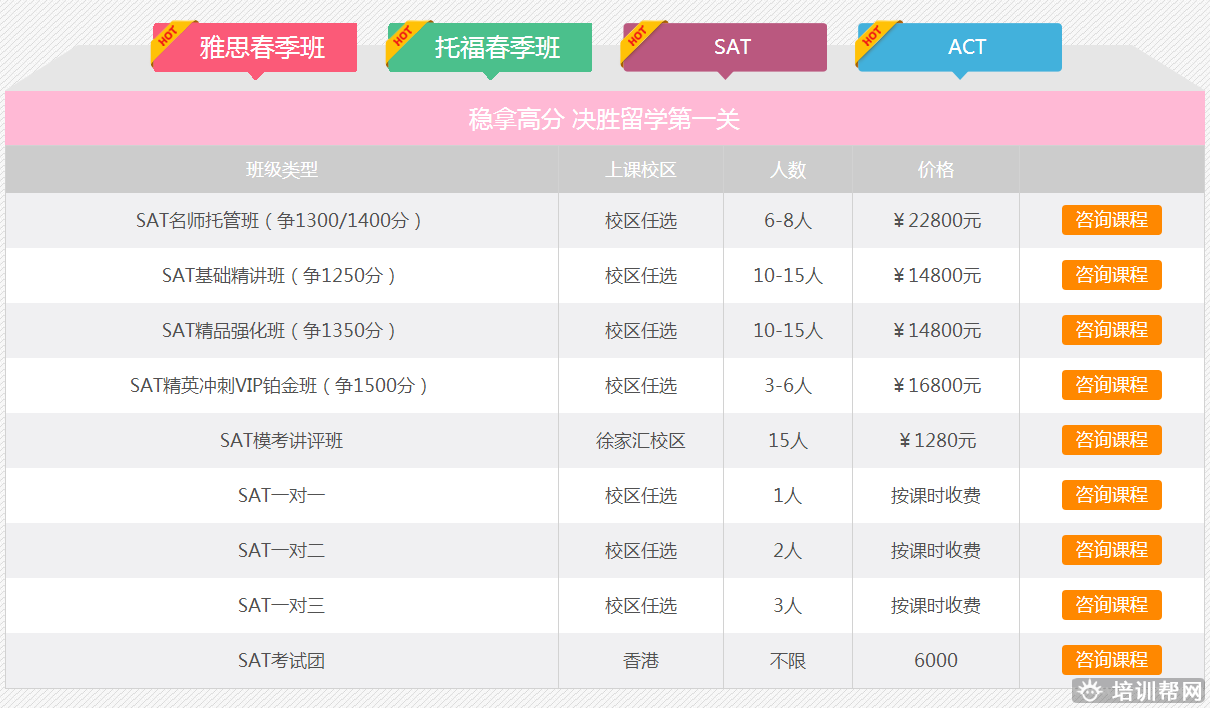Select the SAT考试团 course name

click(282, 661)
